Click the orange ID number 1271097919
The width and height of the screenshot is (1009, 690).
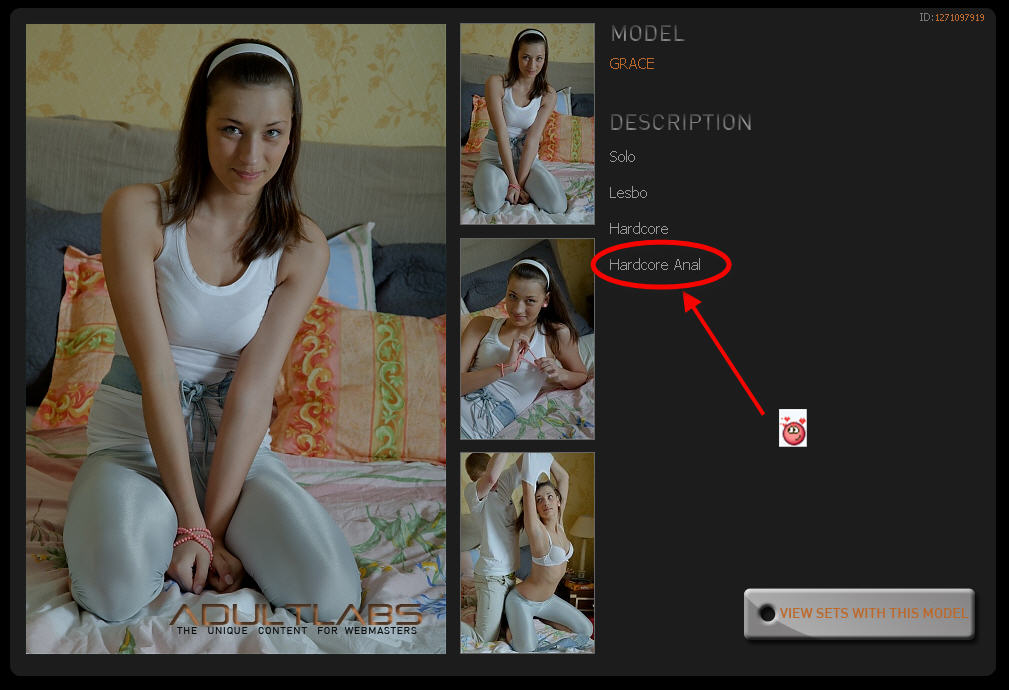959,18
